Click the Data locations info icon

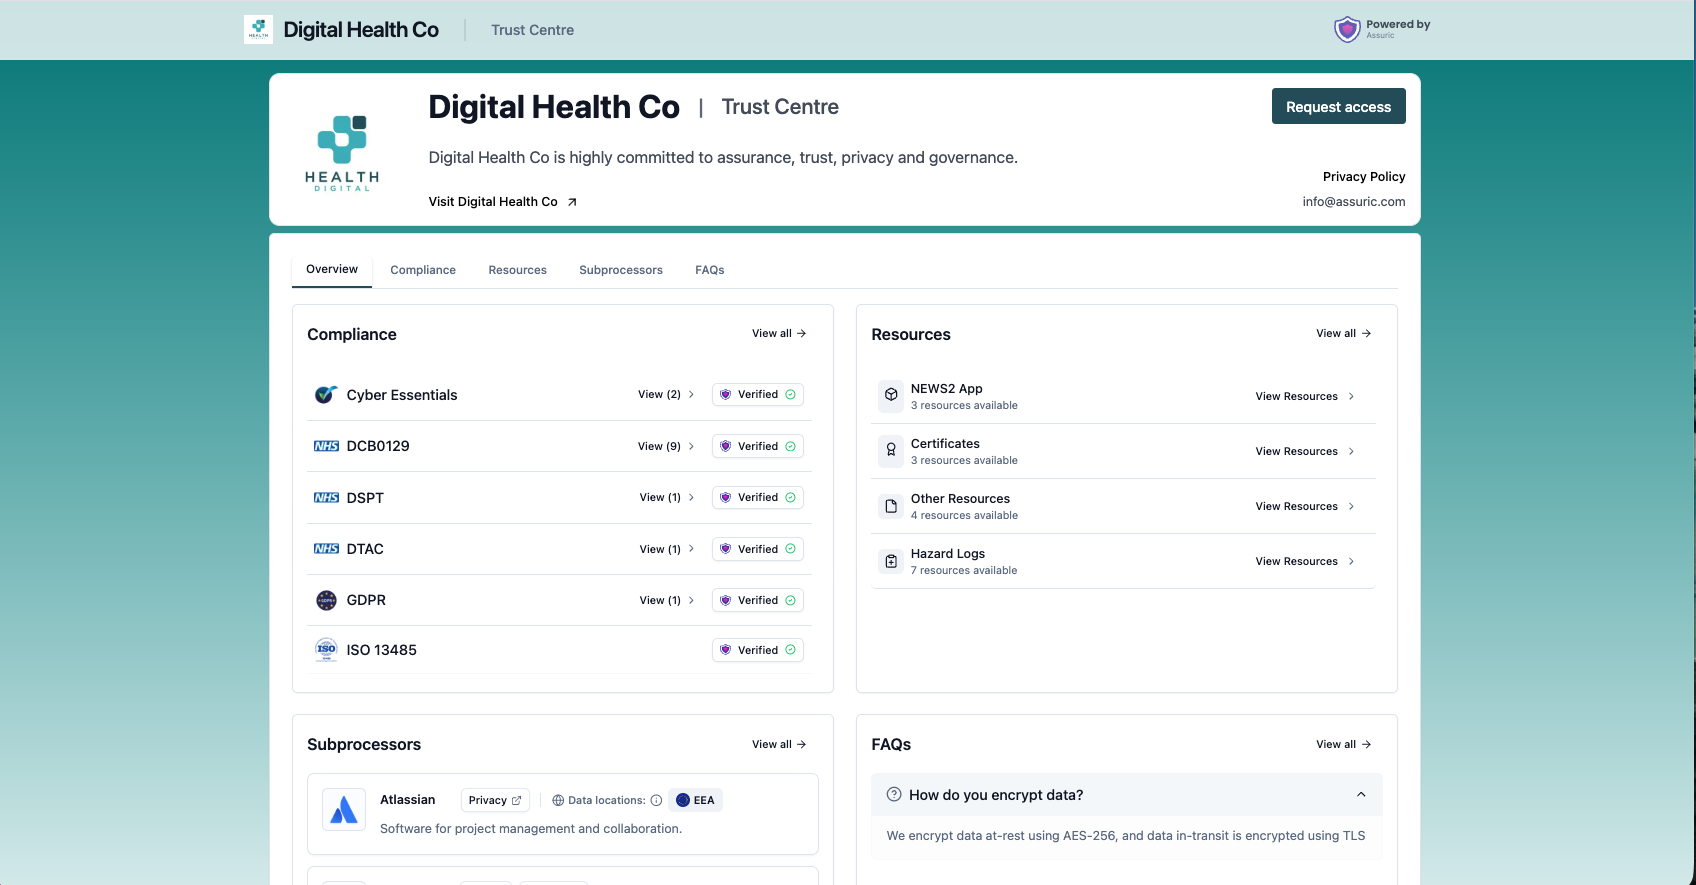[656, 800]
